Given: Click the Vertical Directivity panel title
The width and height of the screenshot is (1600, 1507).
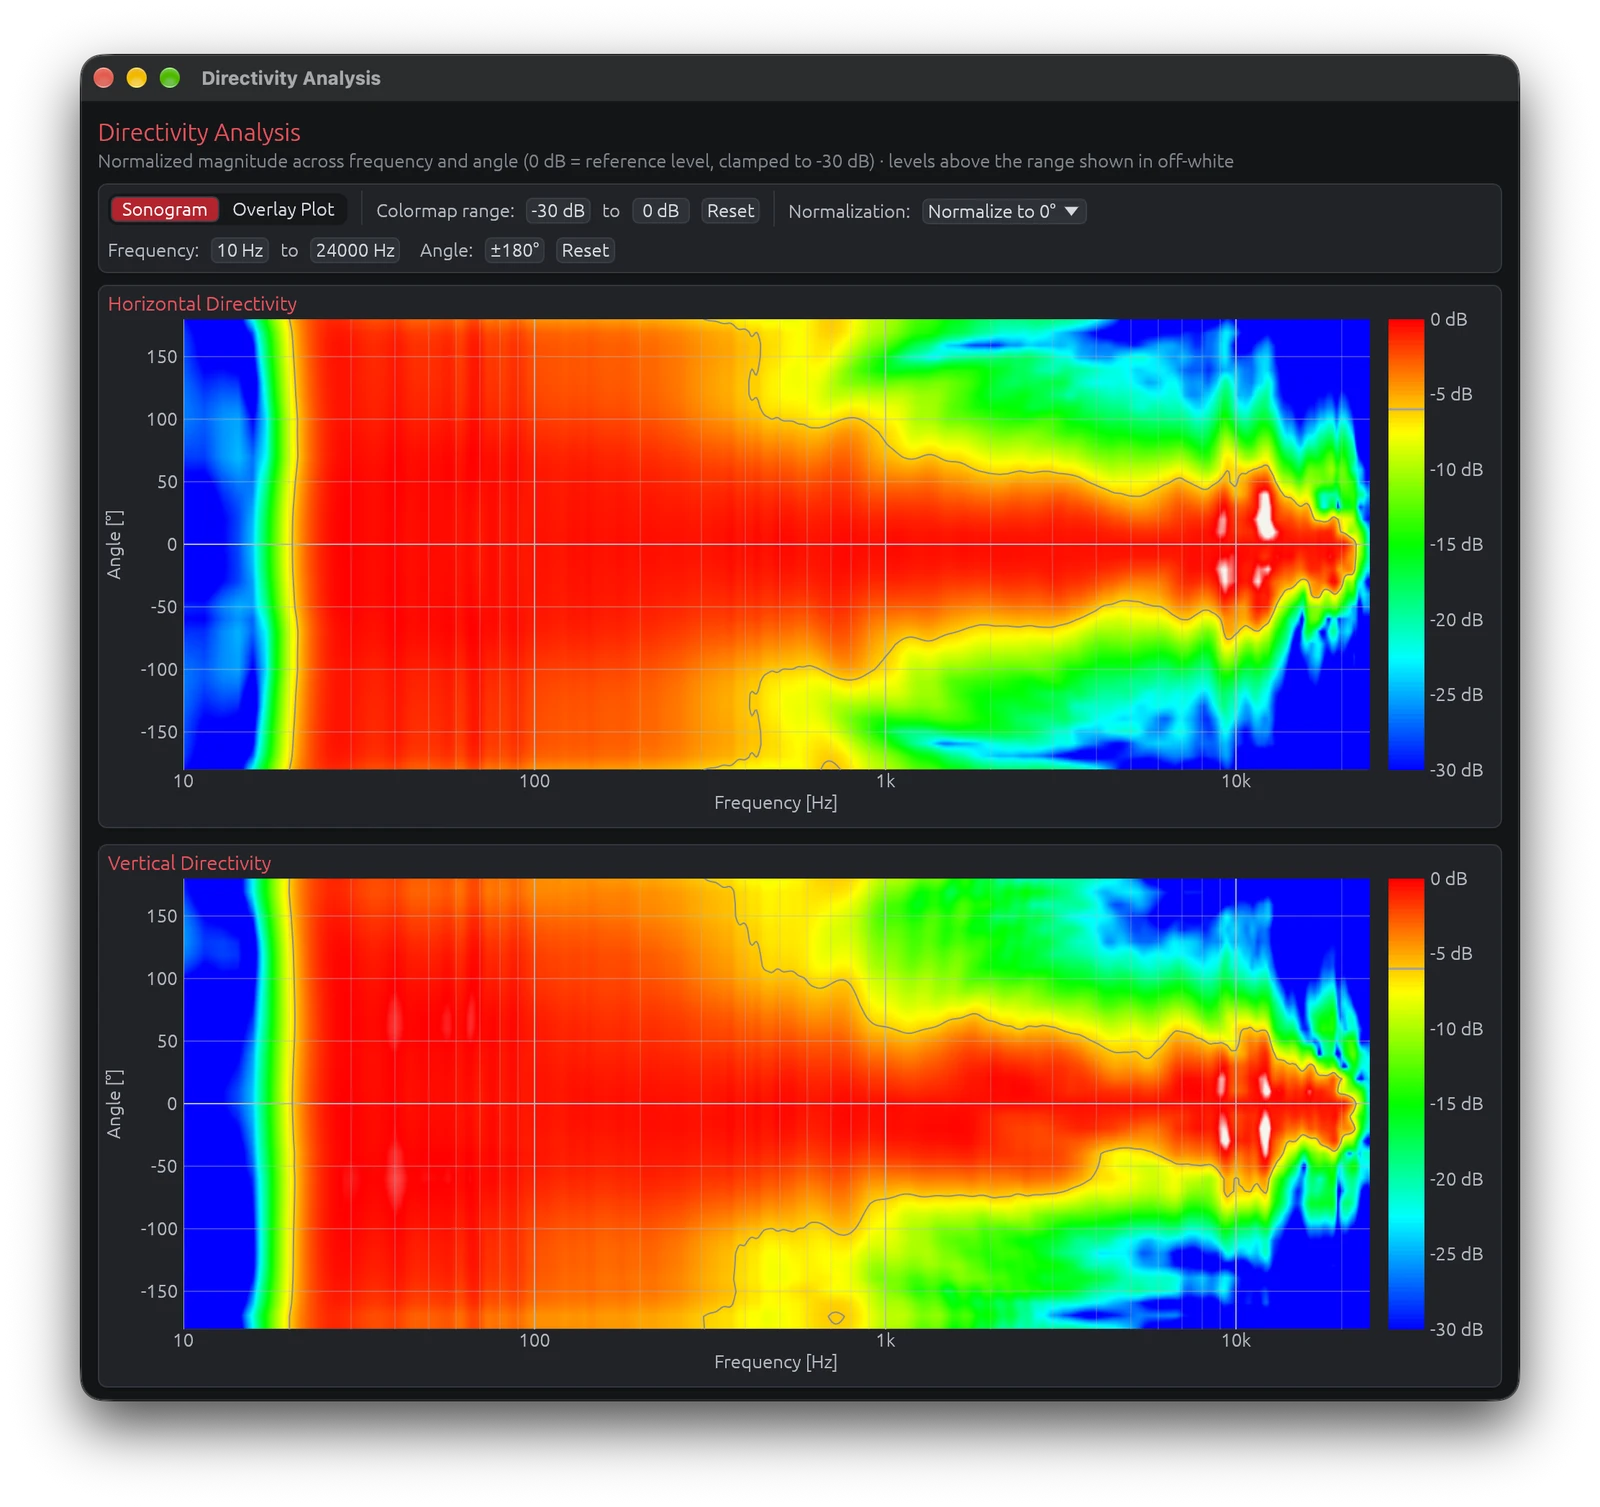Looking at the screenshot, I should [189, 862].
